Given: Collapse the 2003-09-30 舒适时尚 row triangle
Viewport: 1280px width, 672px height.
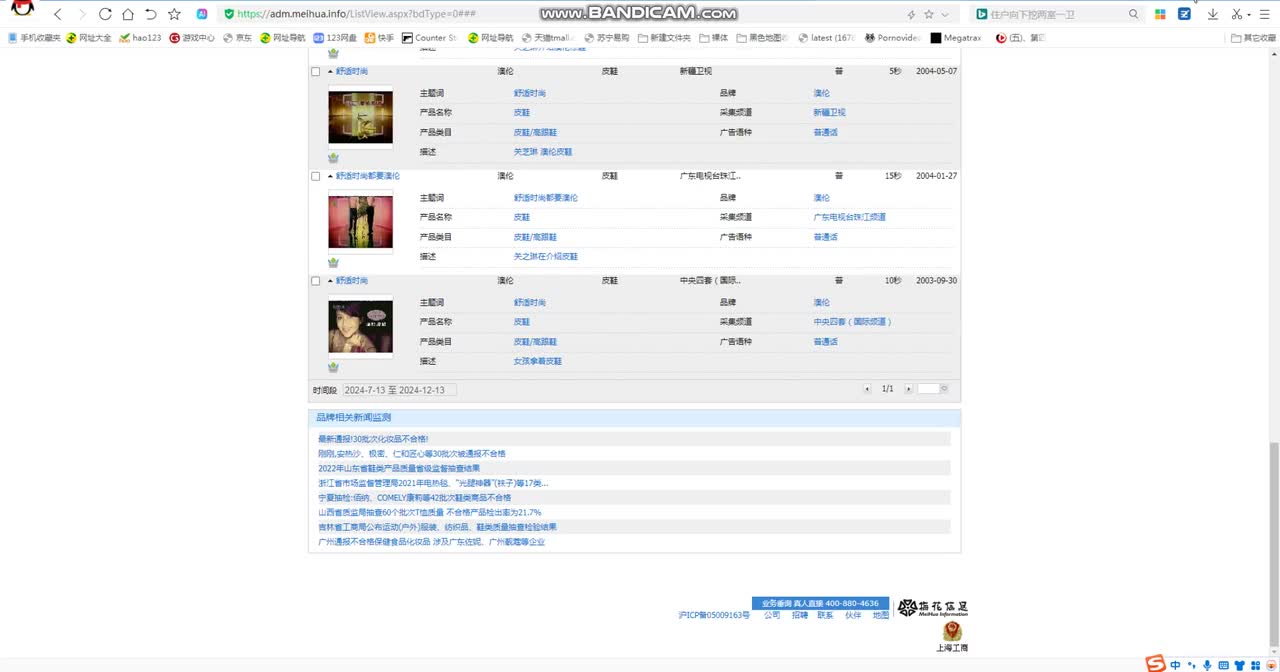Looking at the screenshot, I should pos(330,281).
